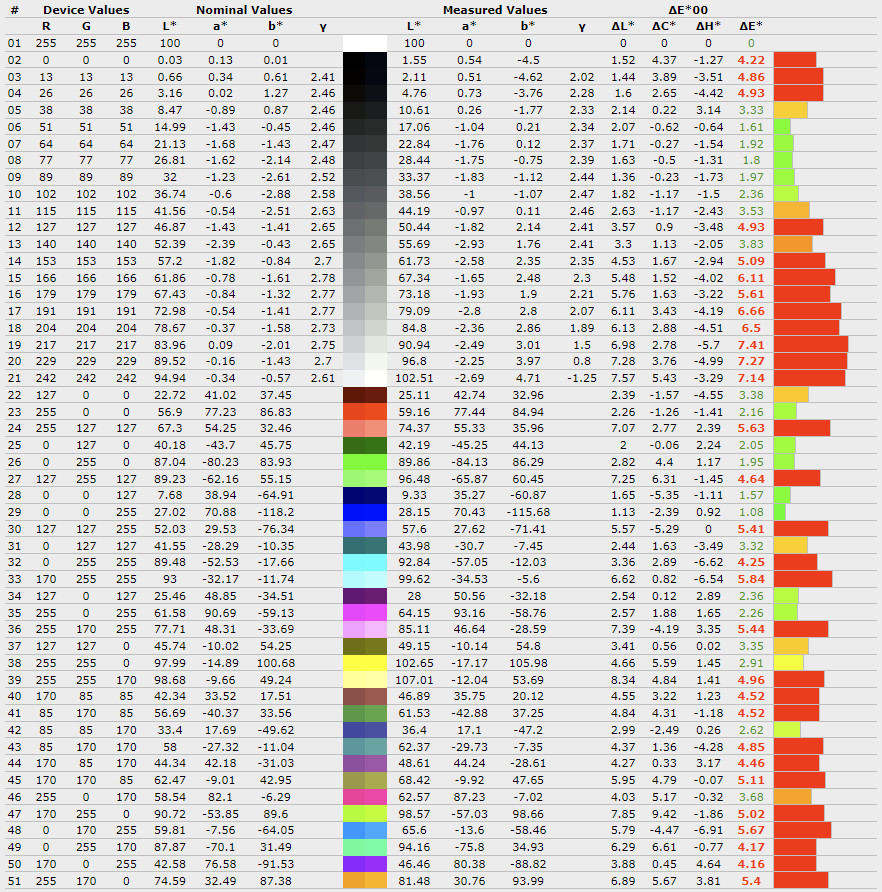The image size is (882, 892).
Task: Select the violet swatch in row 50
Action: click(x=365, y=864)
